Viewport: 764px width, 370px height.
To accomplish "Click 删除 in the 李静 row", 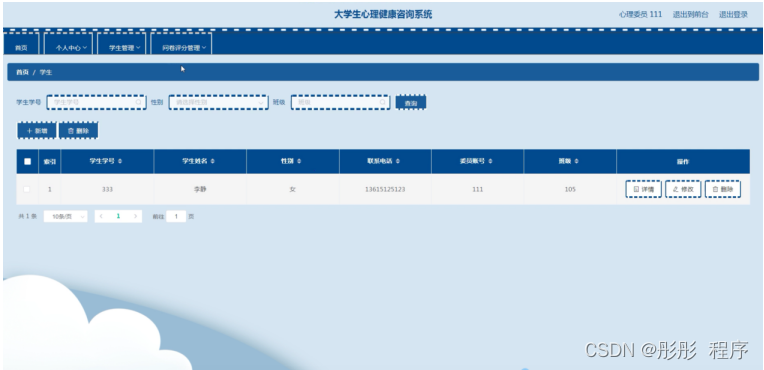I will pyautogui.click(x=723, y=189).
